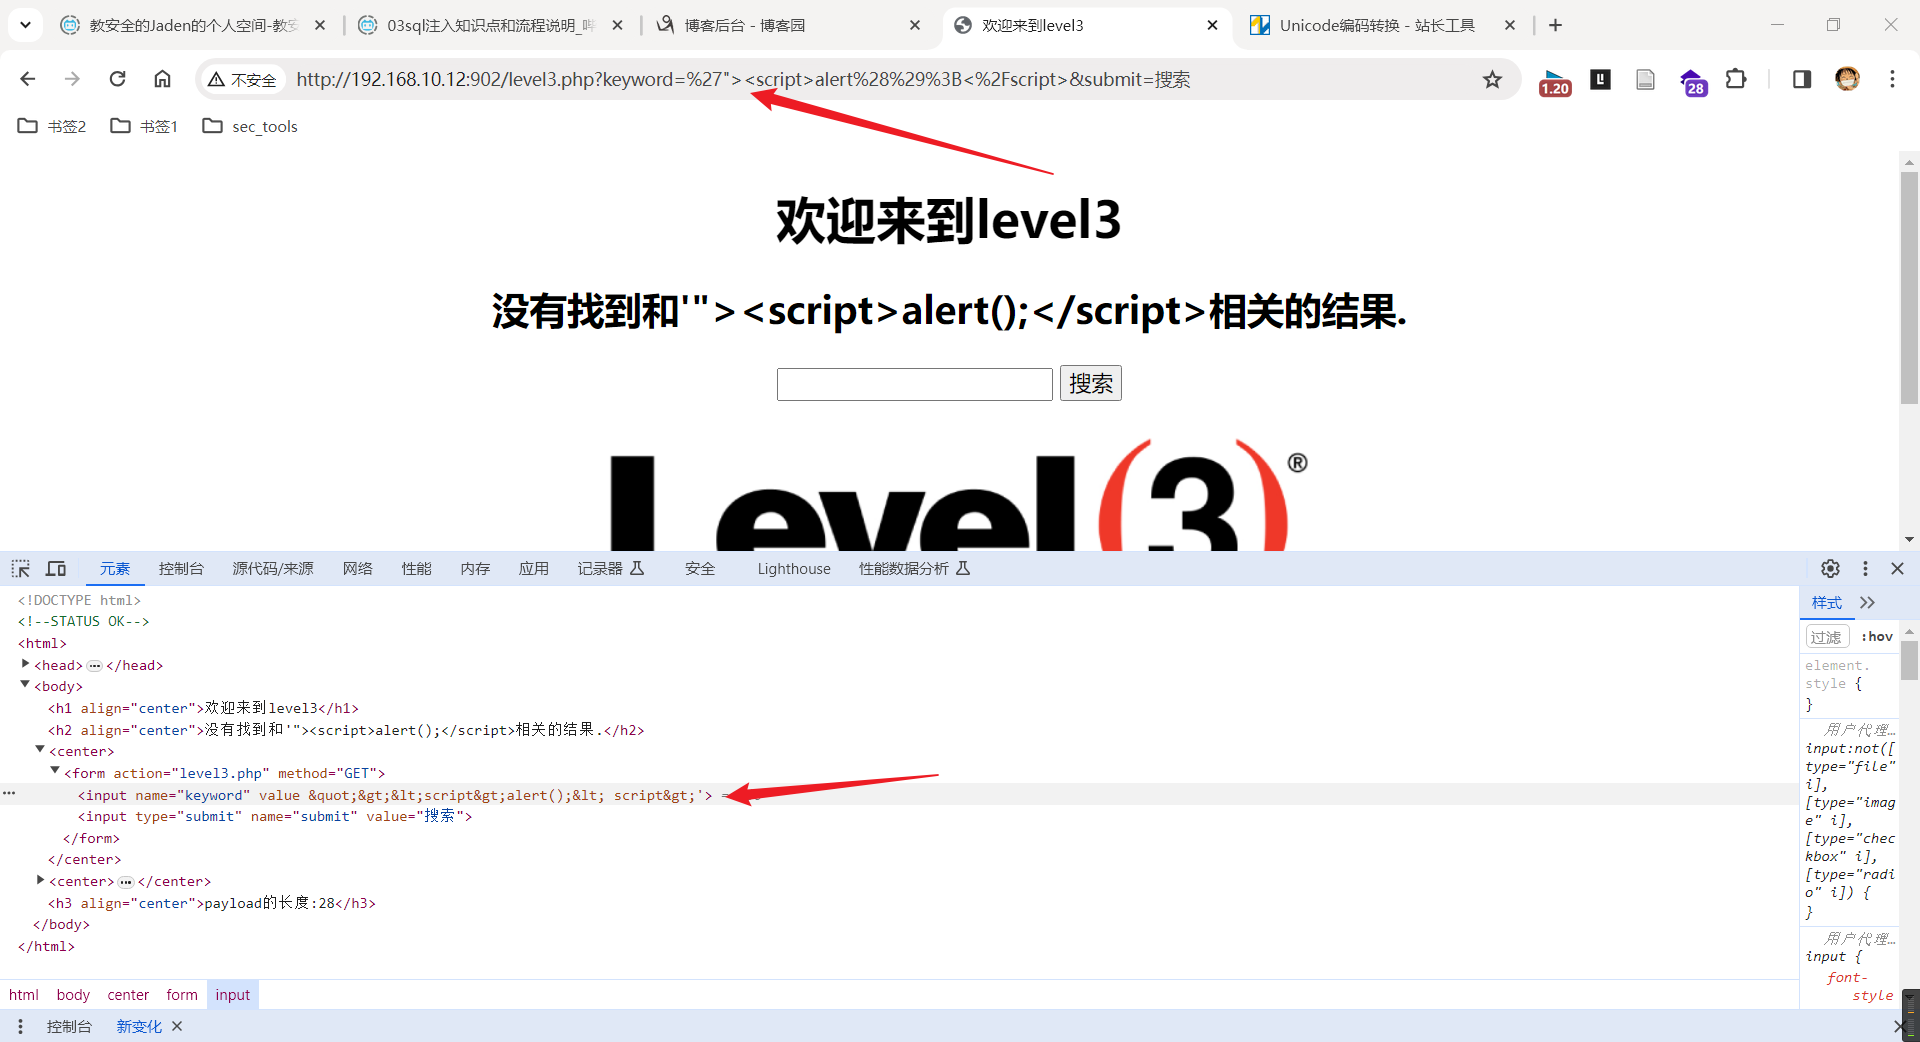Show site security info '不安全'
The height and width of the screenshot is (1042, 1920).
[x=242, y=79]
